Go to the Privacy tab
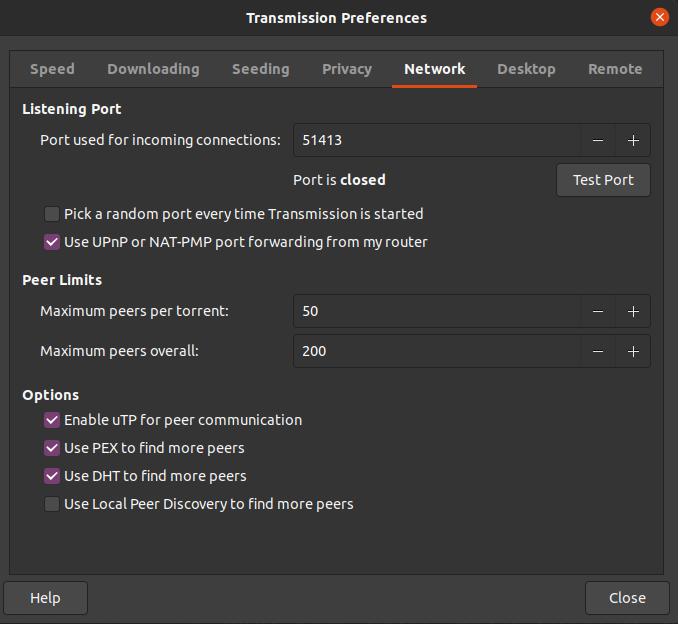This screenshot has width=678, height=624. 347,69
